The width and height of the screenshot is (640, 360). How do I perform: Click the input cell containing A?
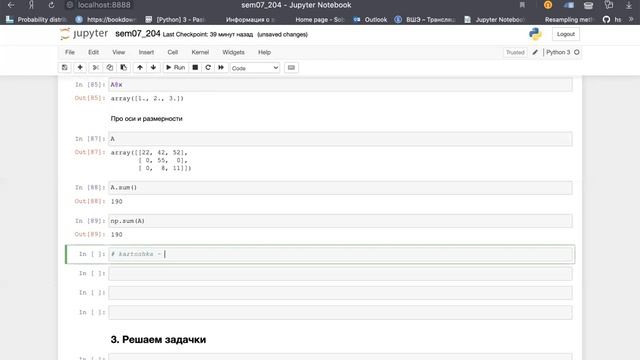340,139
